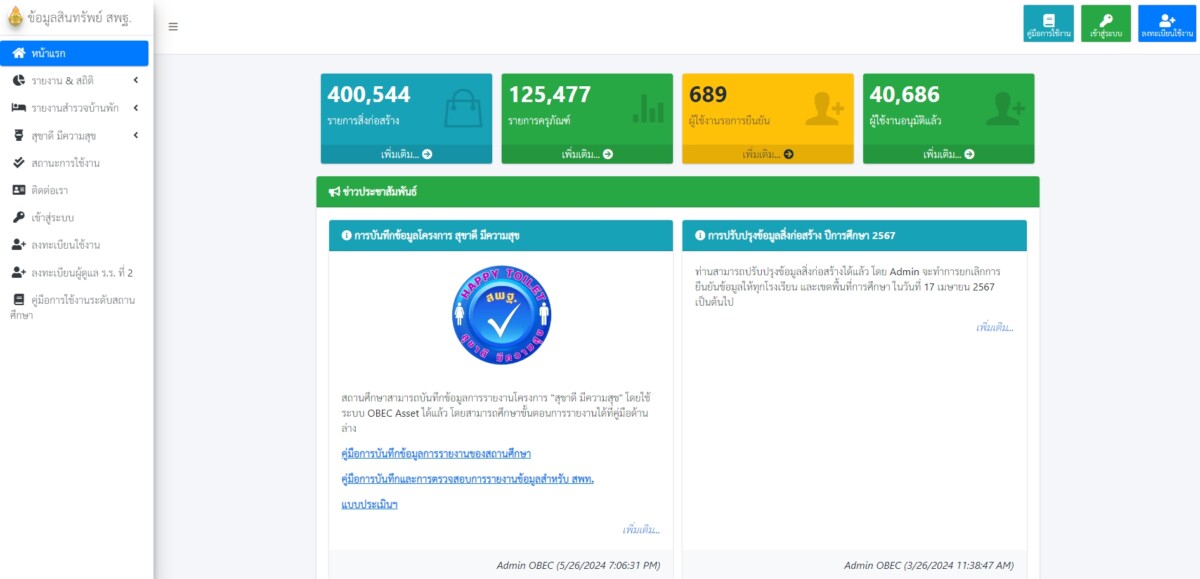The image size is (1200, 579).
Task: Click the book icon for คู่มือการใช้งานระดับสถานศึกษา
Action: [x=19, y=299]
